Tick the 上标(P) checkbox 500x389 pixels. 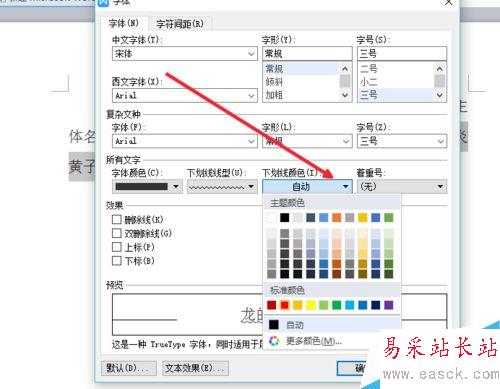(117, 247)
